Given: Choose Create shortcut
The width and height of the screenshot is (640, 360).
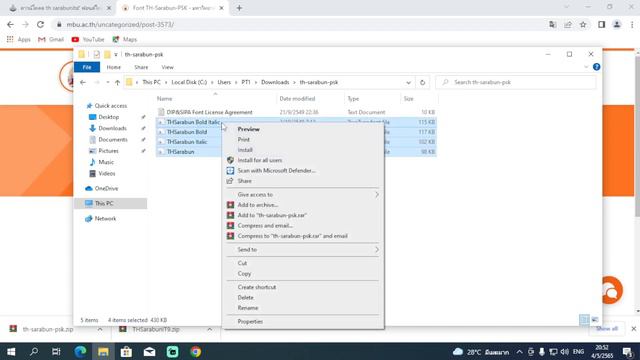Looking at the screenshot, I should tap(257, 287).
